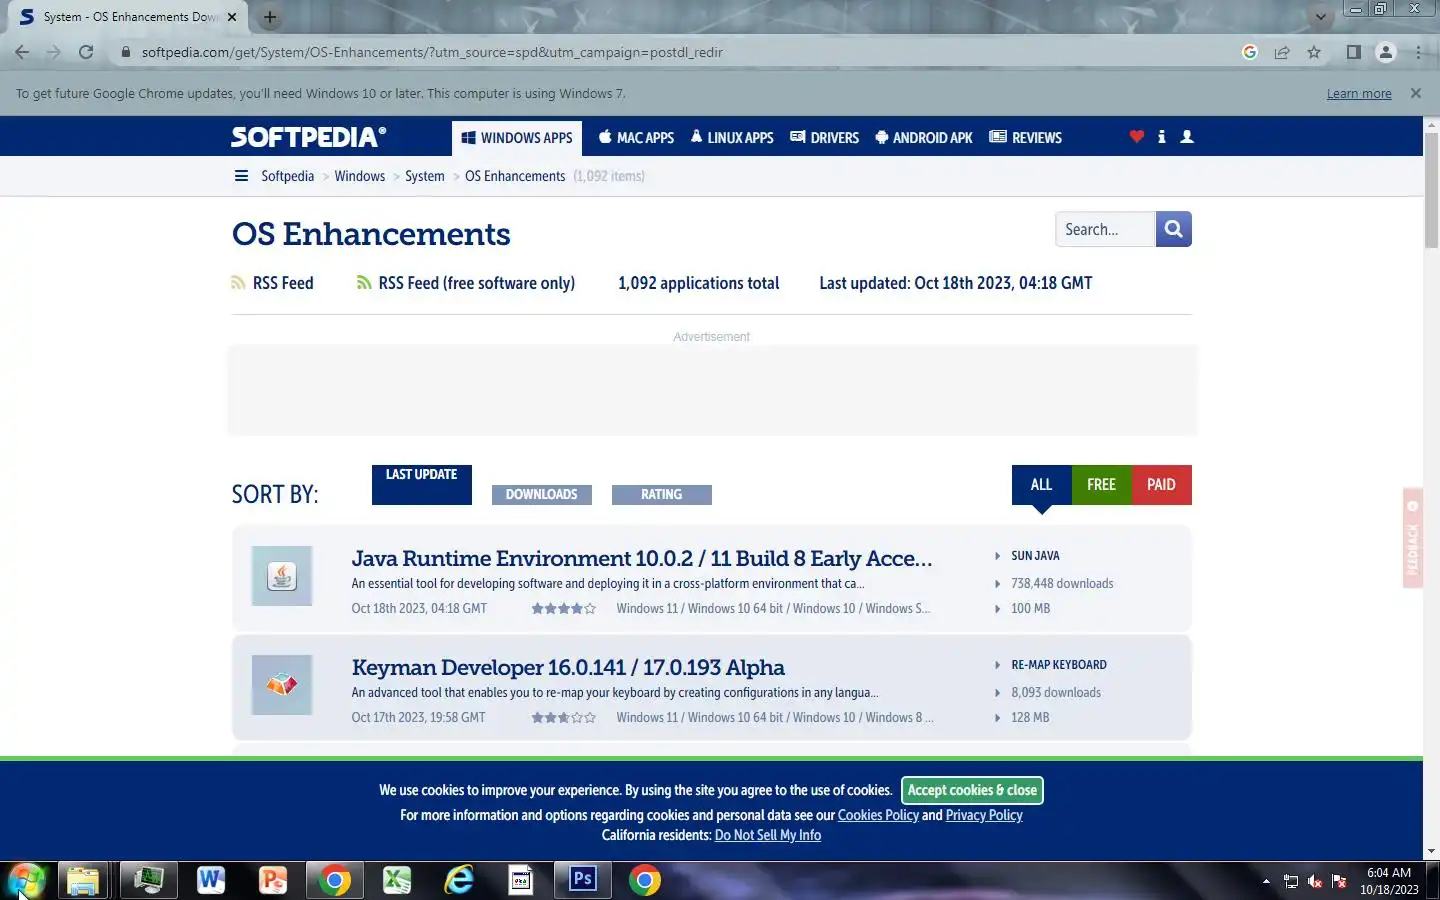Screen dimensions: 1440x900
Task: Filter listing to All
Action: (1041, 485)
